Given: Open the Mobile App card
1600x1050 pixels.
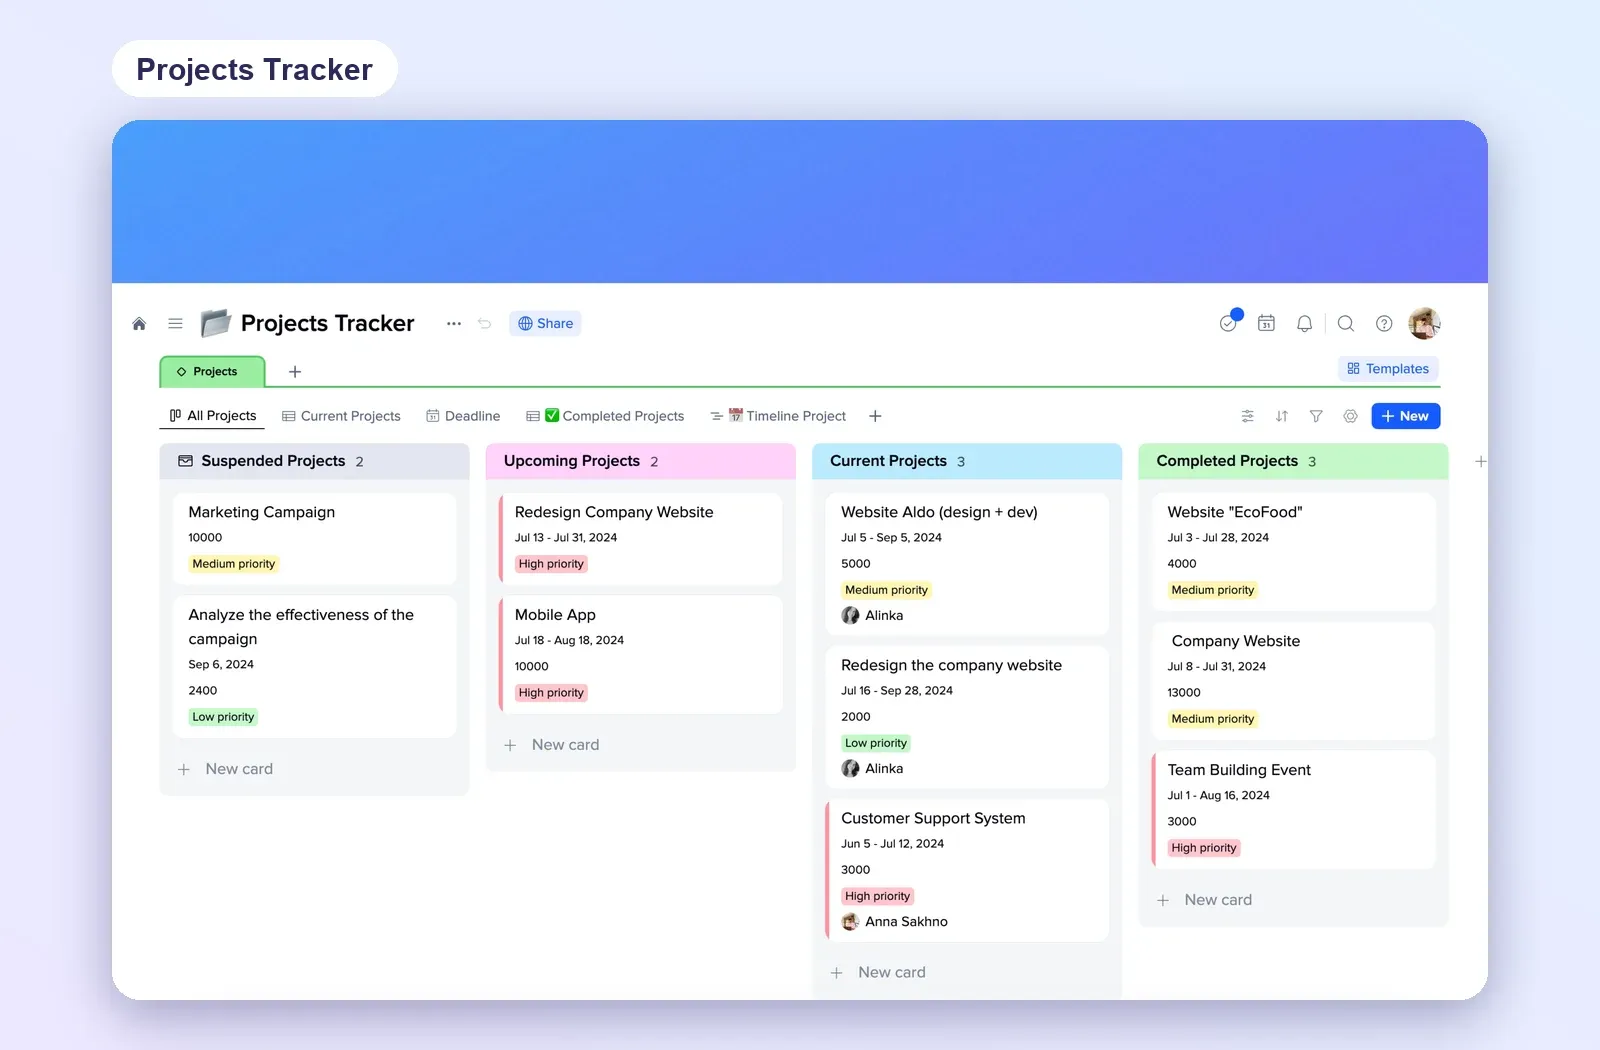Looking at the screenshot, I should click(x=641, y=654).
